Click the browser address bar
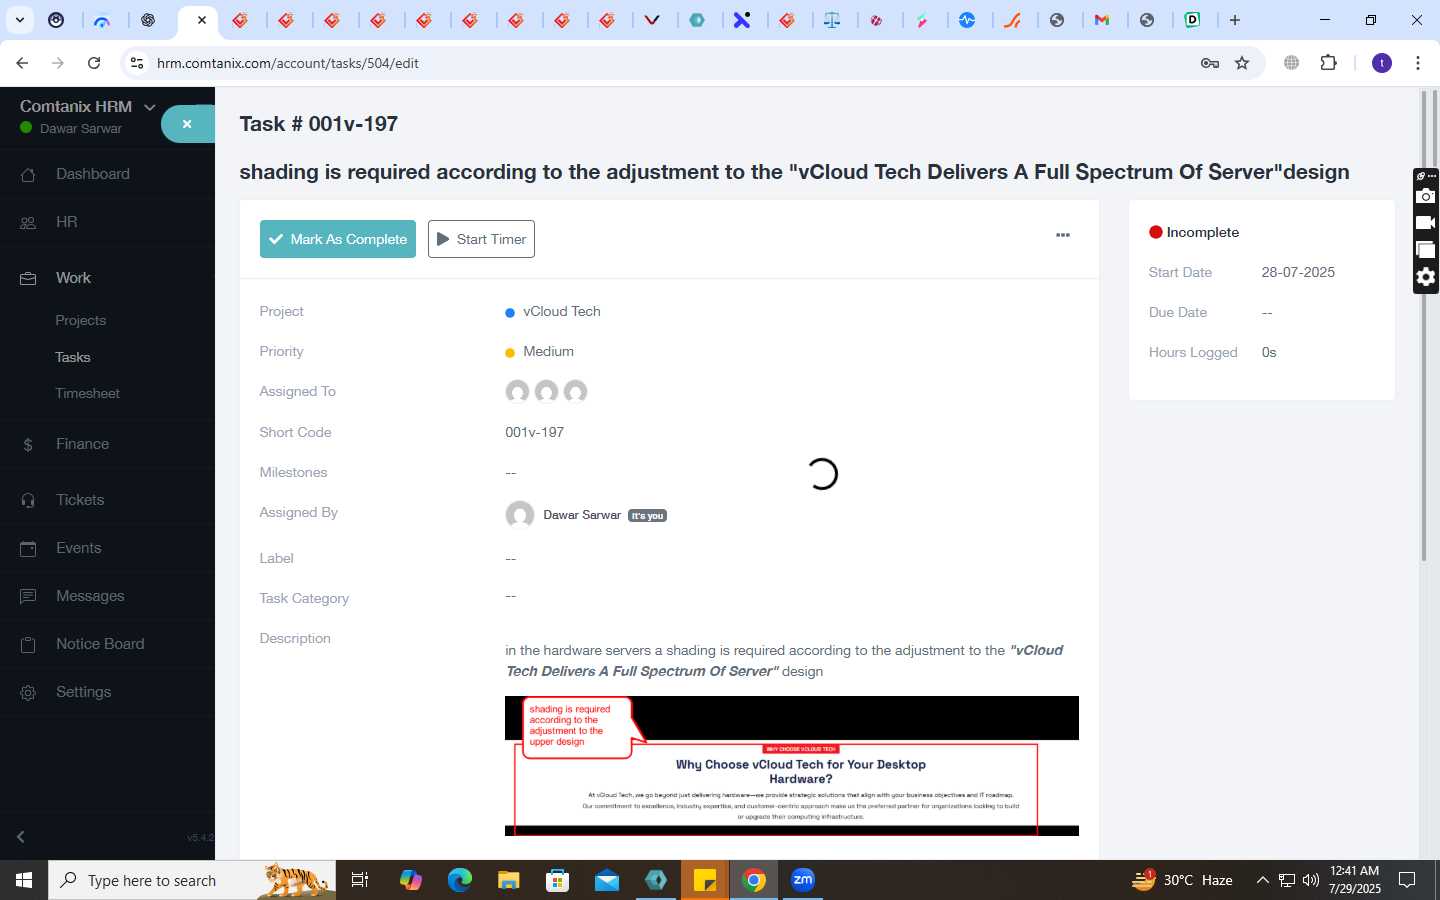The width and height of the screenshot is (1440, 900). tap(660, 63)
